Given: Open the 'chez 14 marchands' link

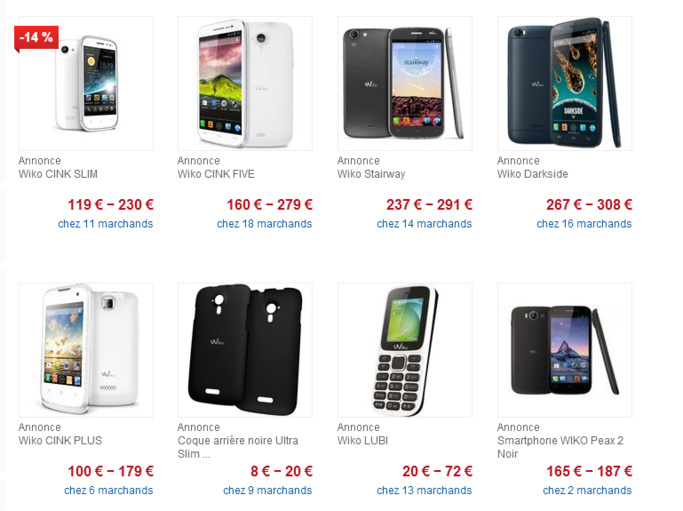Looking at the screenshot, I should [x=424, y=224].
